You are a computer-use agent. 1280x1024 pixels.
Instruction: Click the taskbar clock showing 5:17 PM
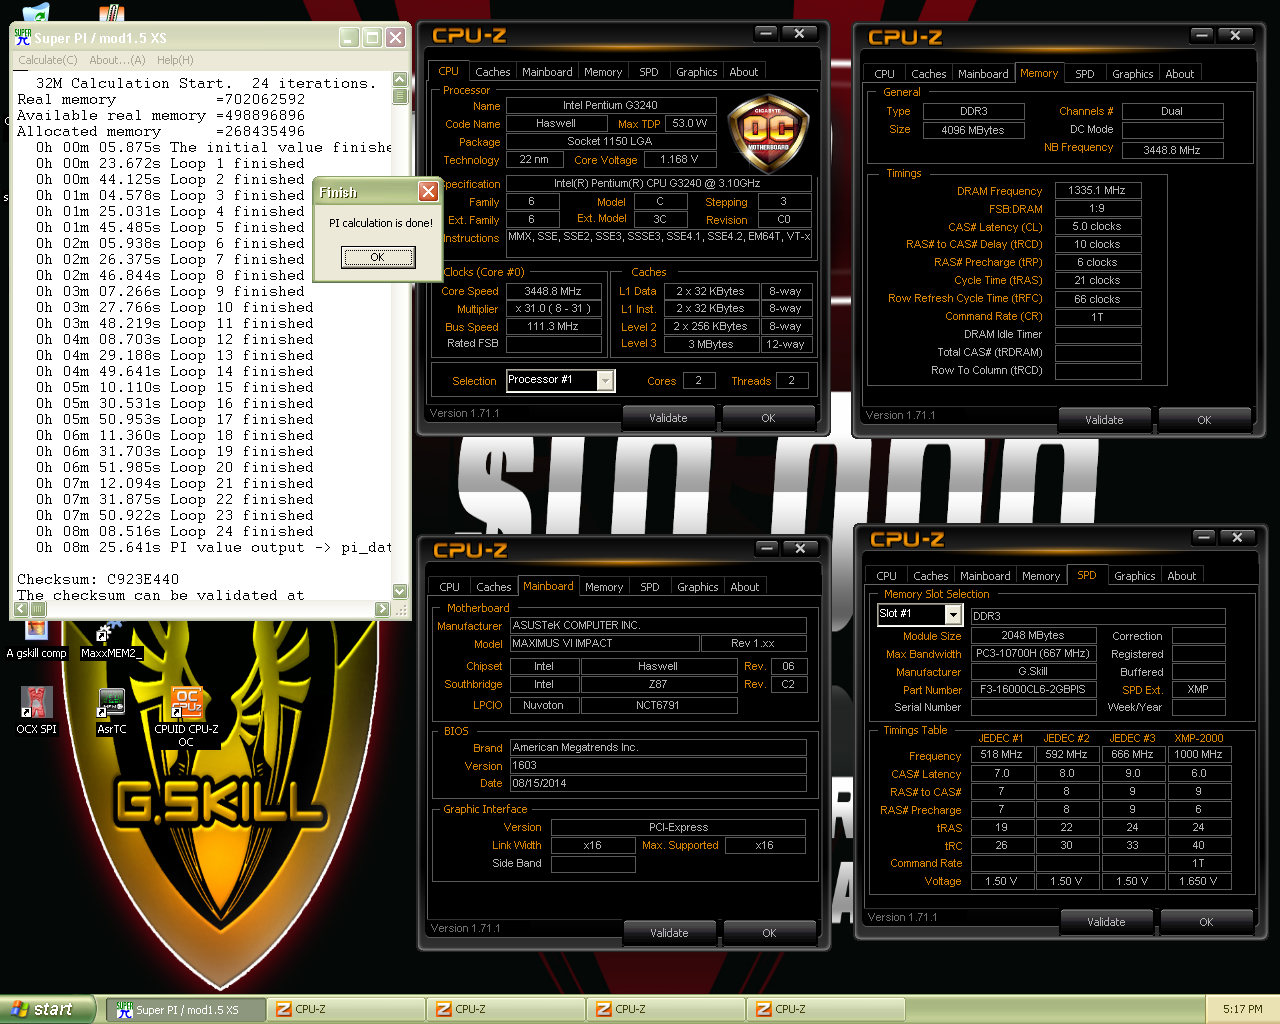(1242, 1010)
